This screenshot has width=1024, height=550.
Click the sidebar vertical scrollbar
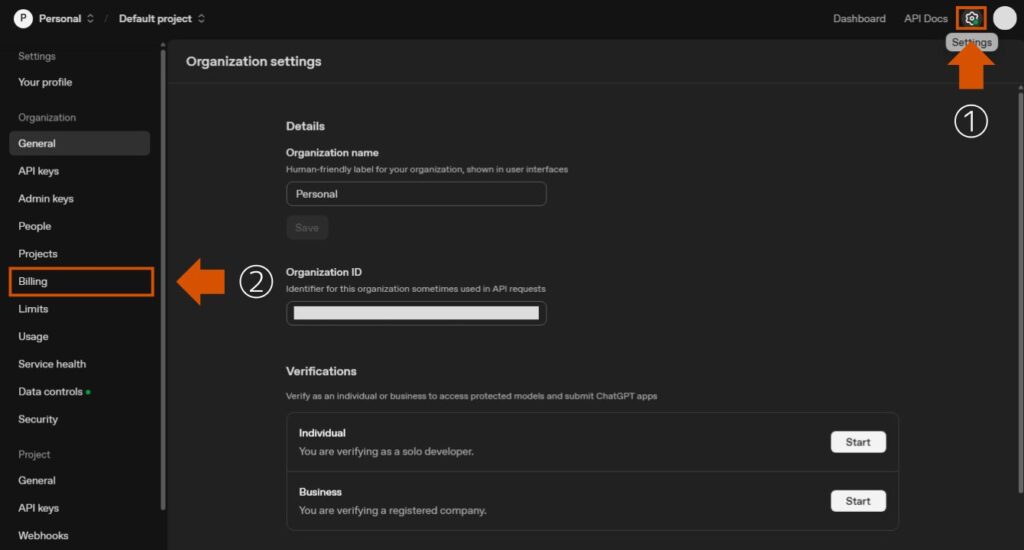(163, 280)
